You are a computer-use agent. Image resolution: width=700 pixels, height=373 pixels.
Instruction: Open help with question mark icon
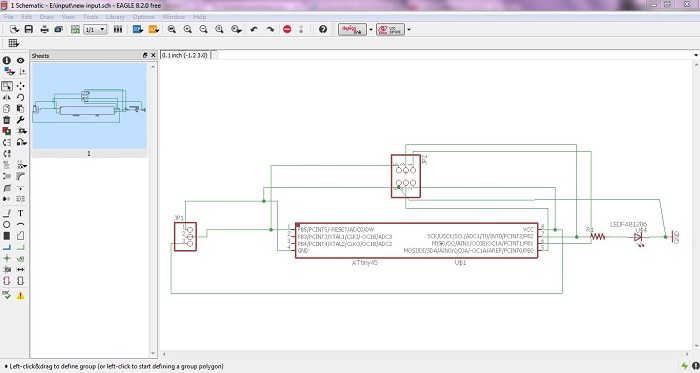point(323,29)
